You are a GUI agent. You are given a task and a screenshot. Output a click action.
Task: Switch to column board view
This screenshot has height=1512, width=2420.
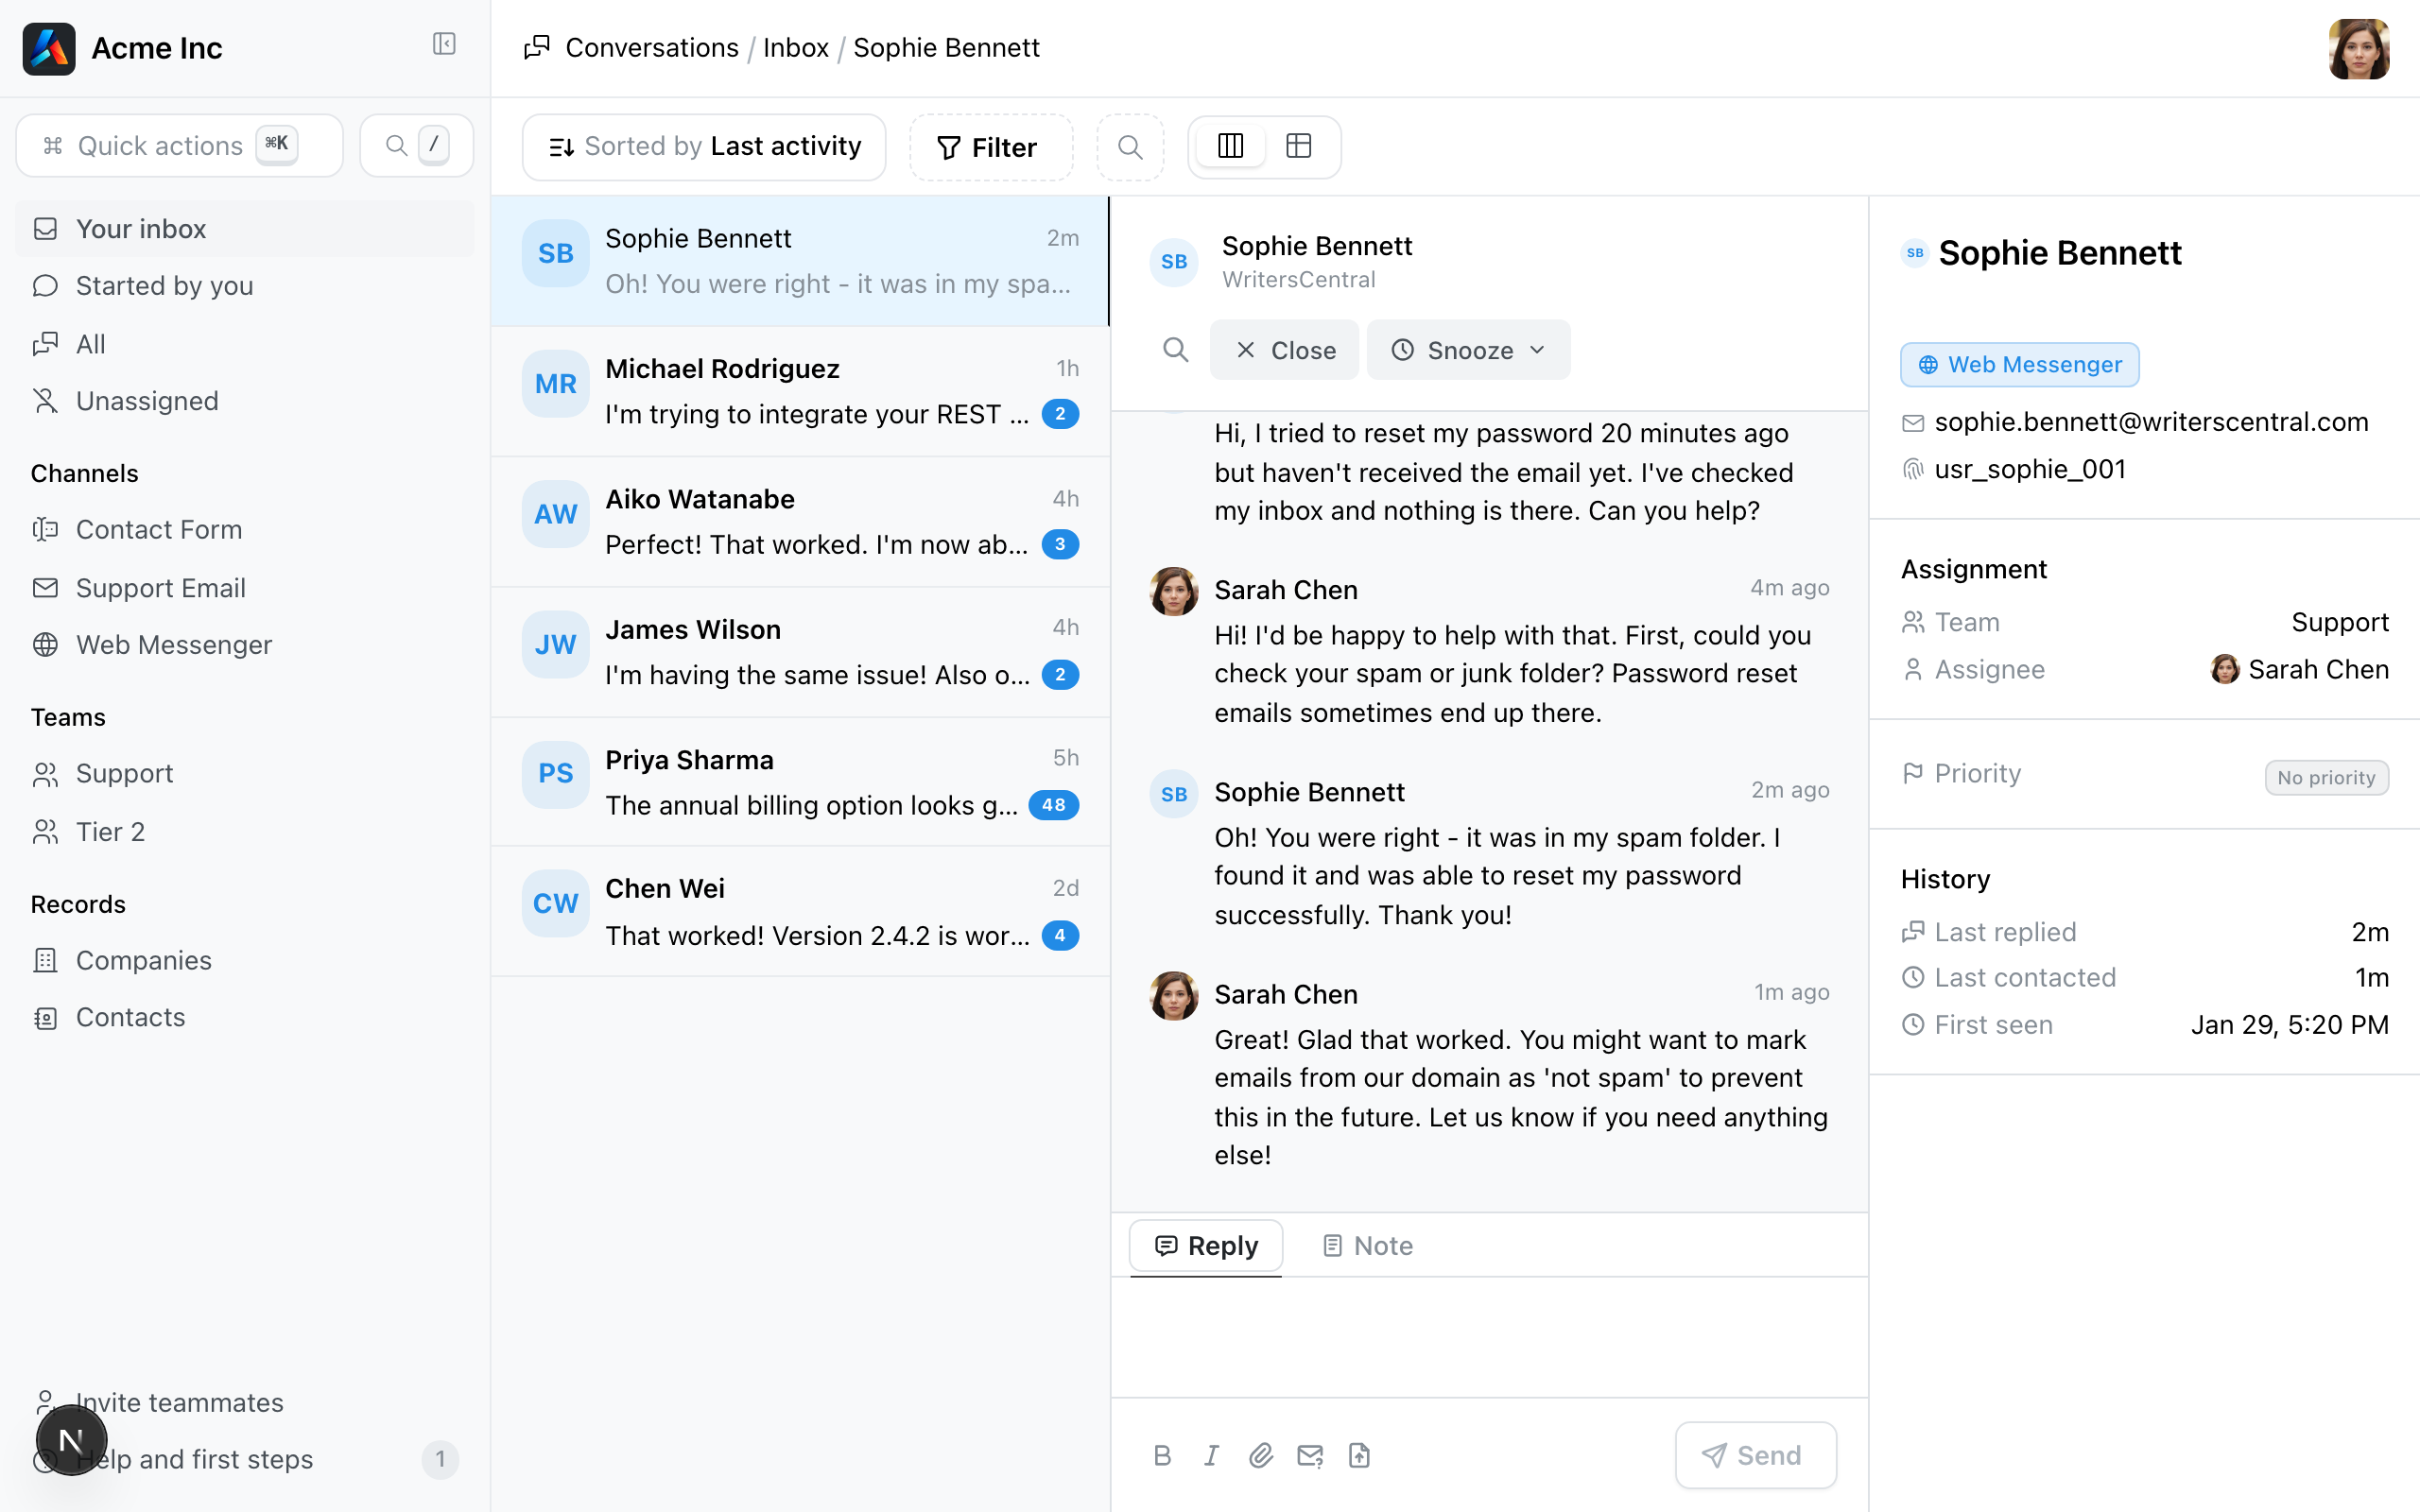[1231, 146]
